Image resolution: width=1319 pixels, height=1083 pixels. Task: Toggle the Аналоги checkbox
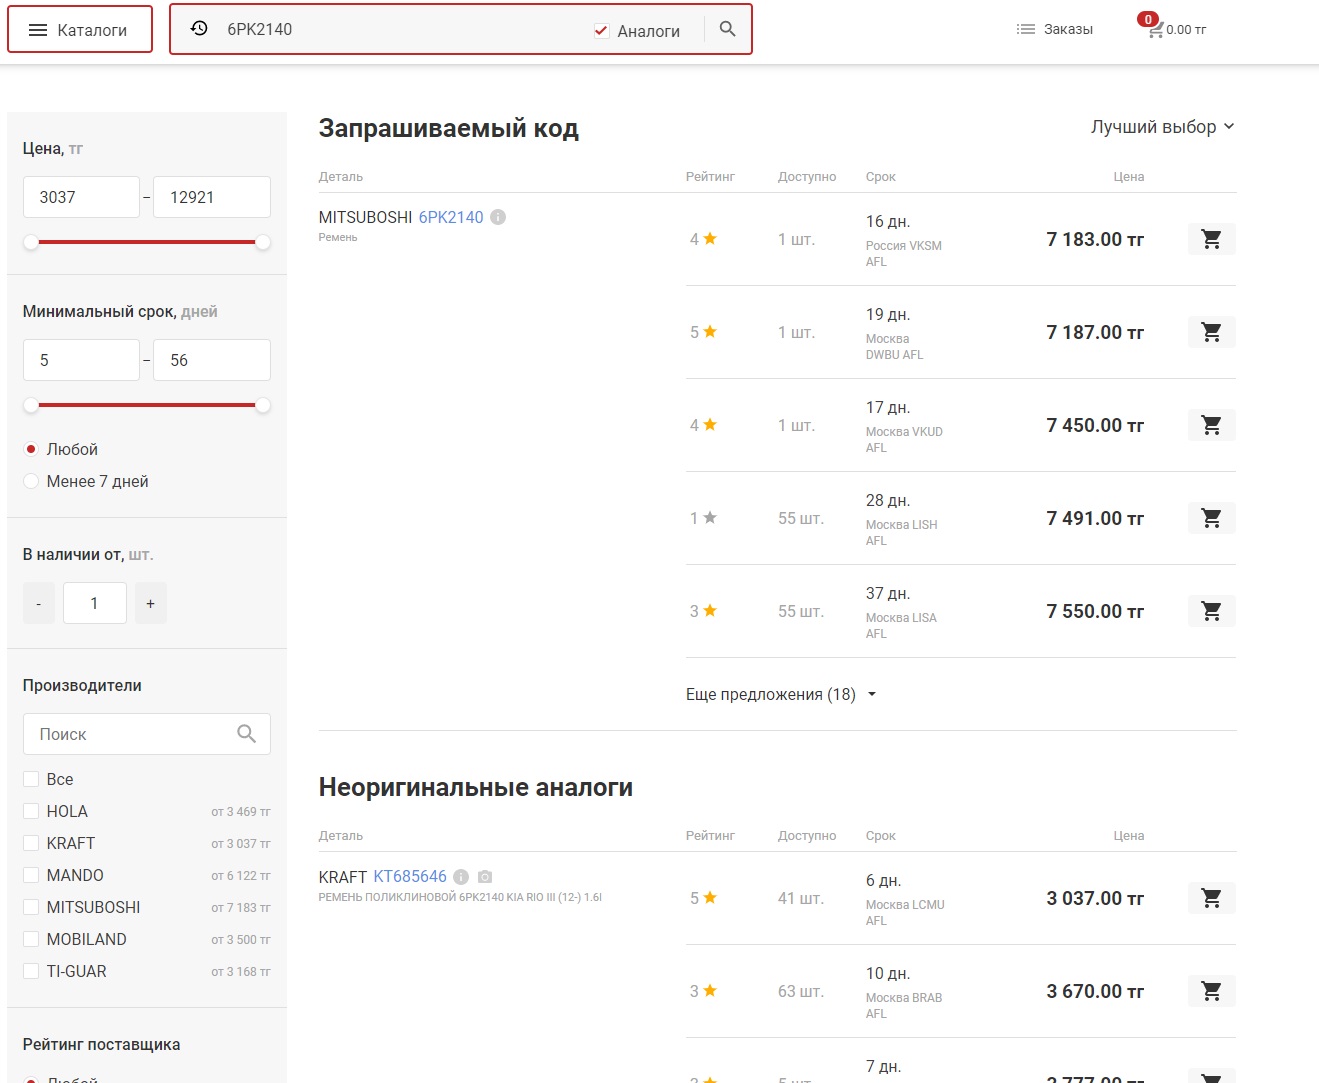pyautogui.click(x=602, y=31)
